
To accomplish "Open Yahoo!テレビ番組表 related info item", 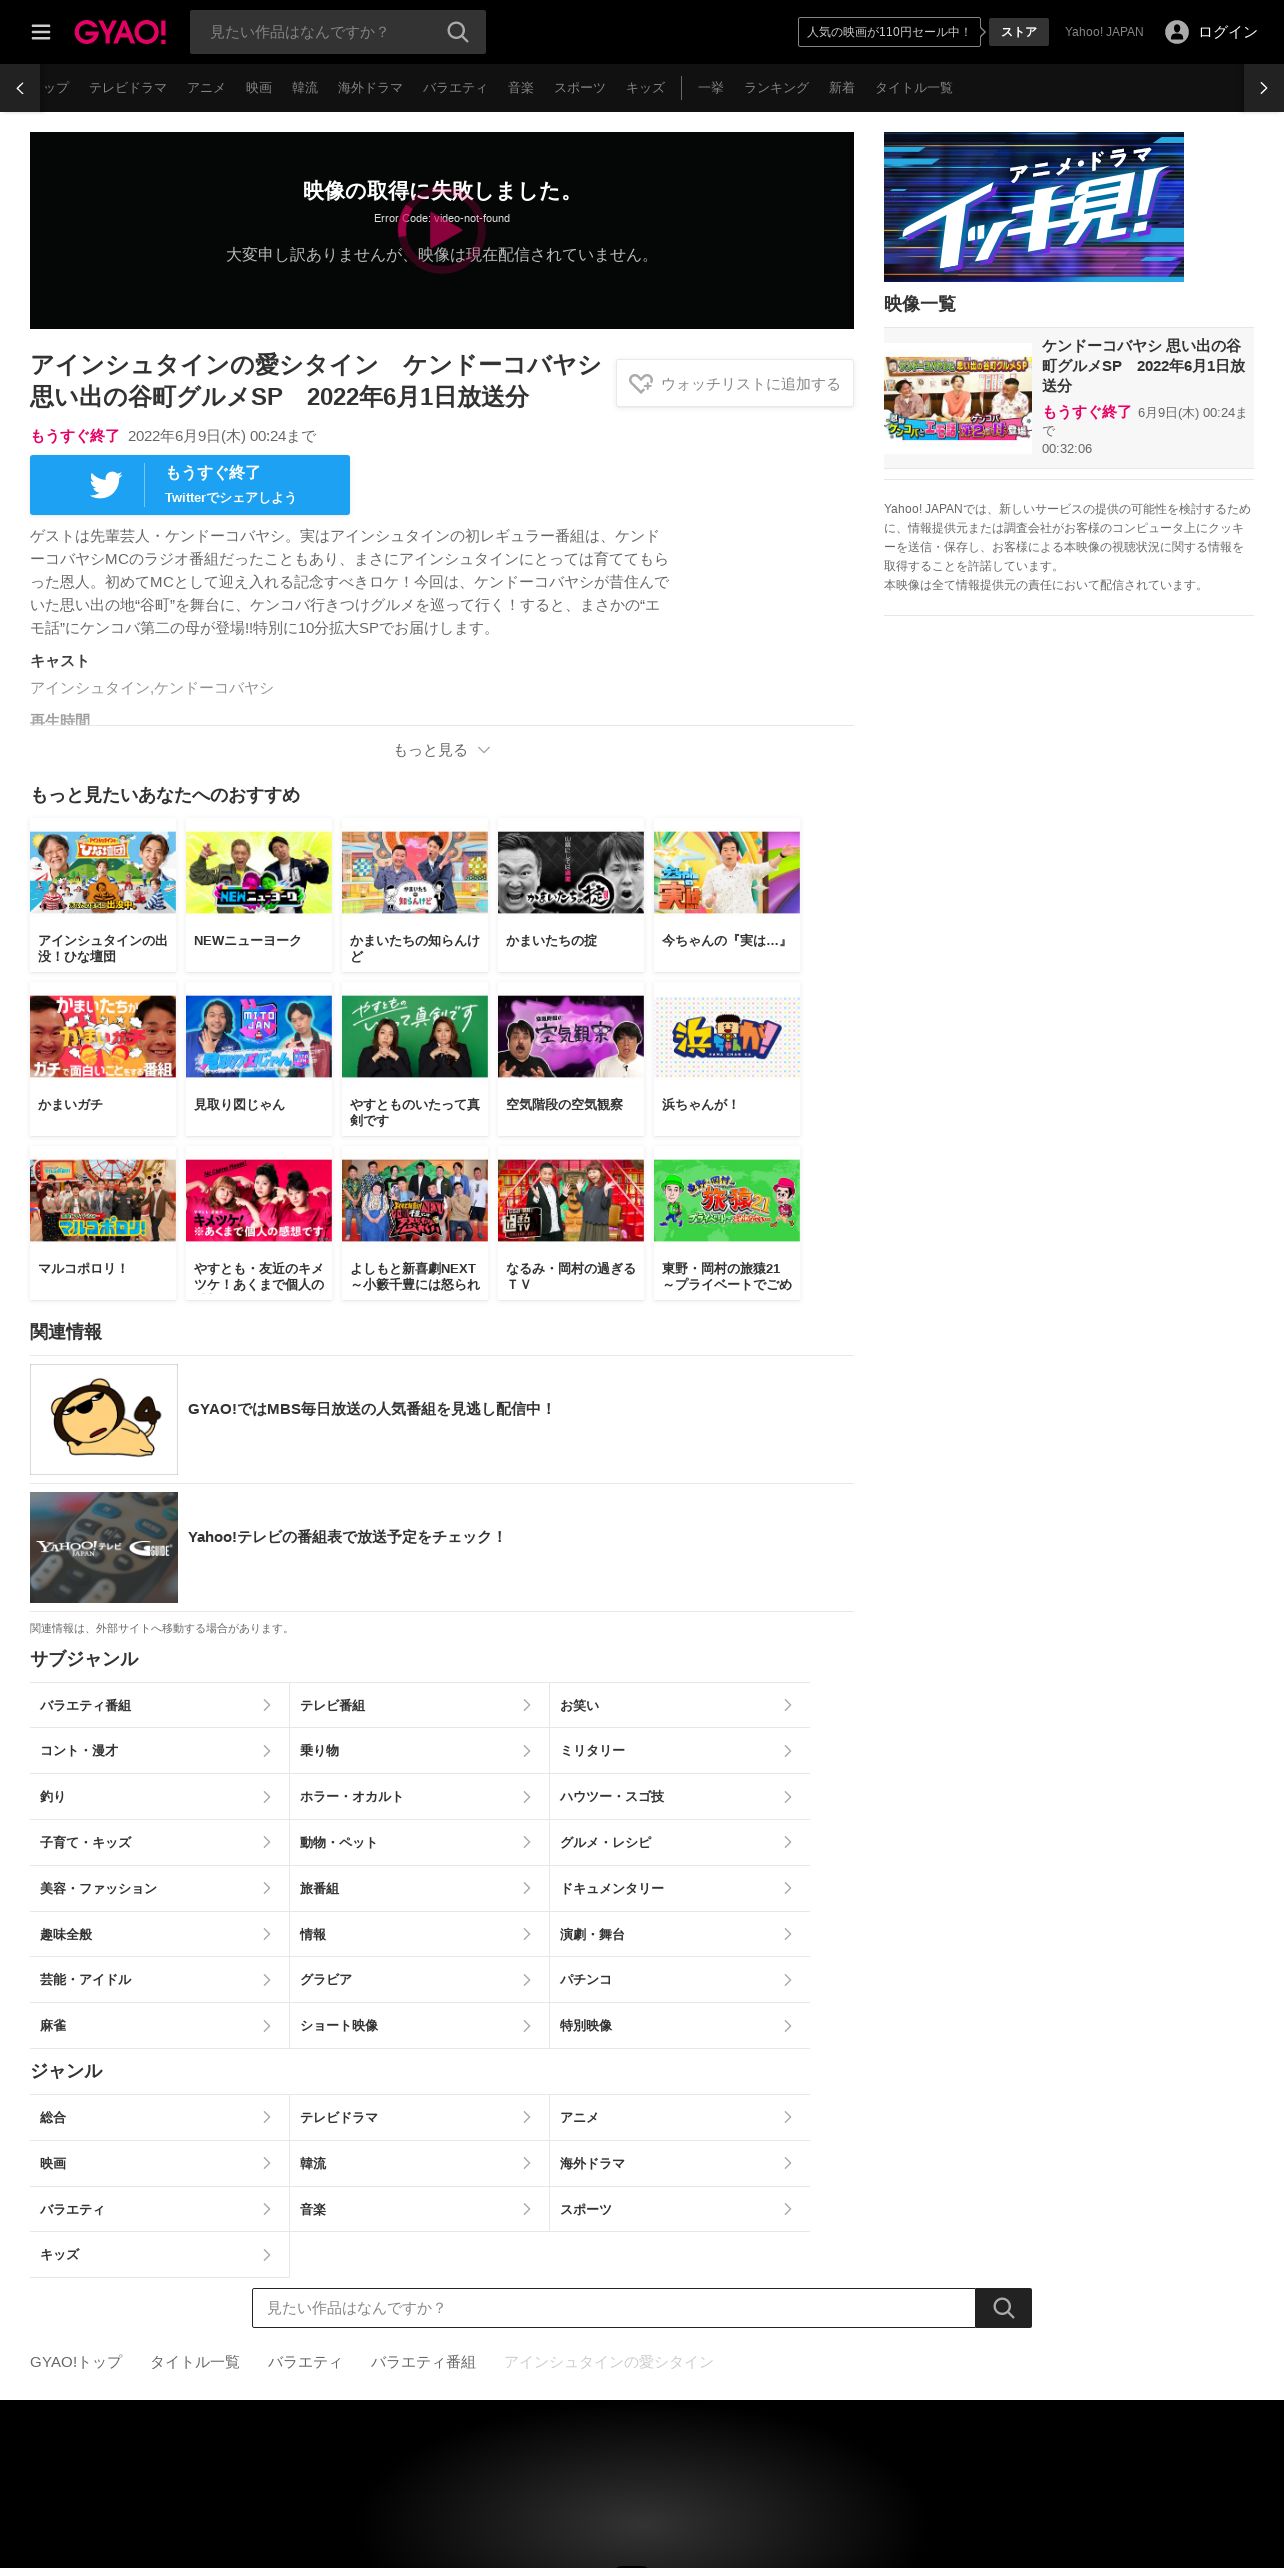I will [x=442, y=1547].
